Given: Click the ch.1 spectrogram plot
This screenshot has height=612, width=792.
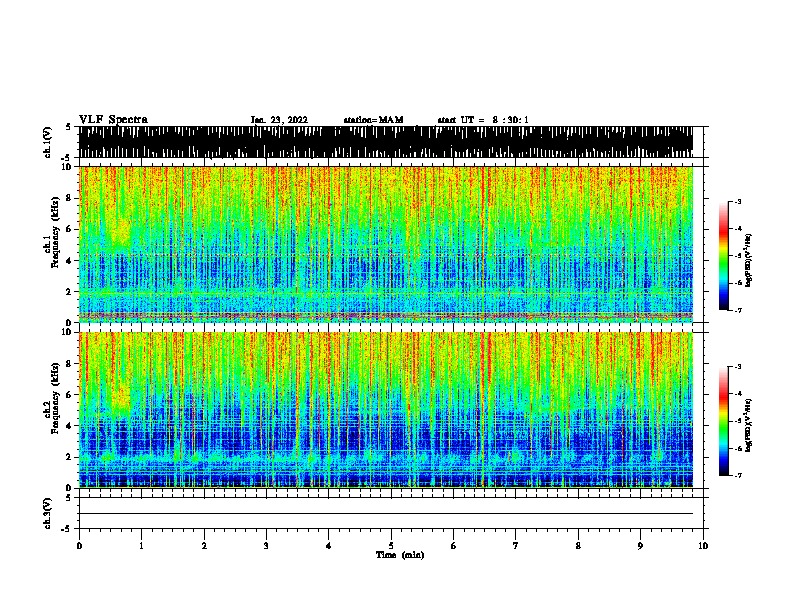Looking at the screenshot, I should click(x=386, y=244).
